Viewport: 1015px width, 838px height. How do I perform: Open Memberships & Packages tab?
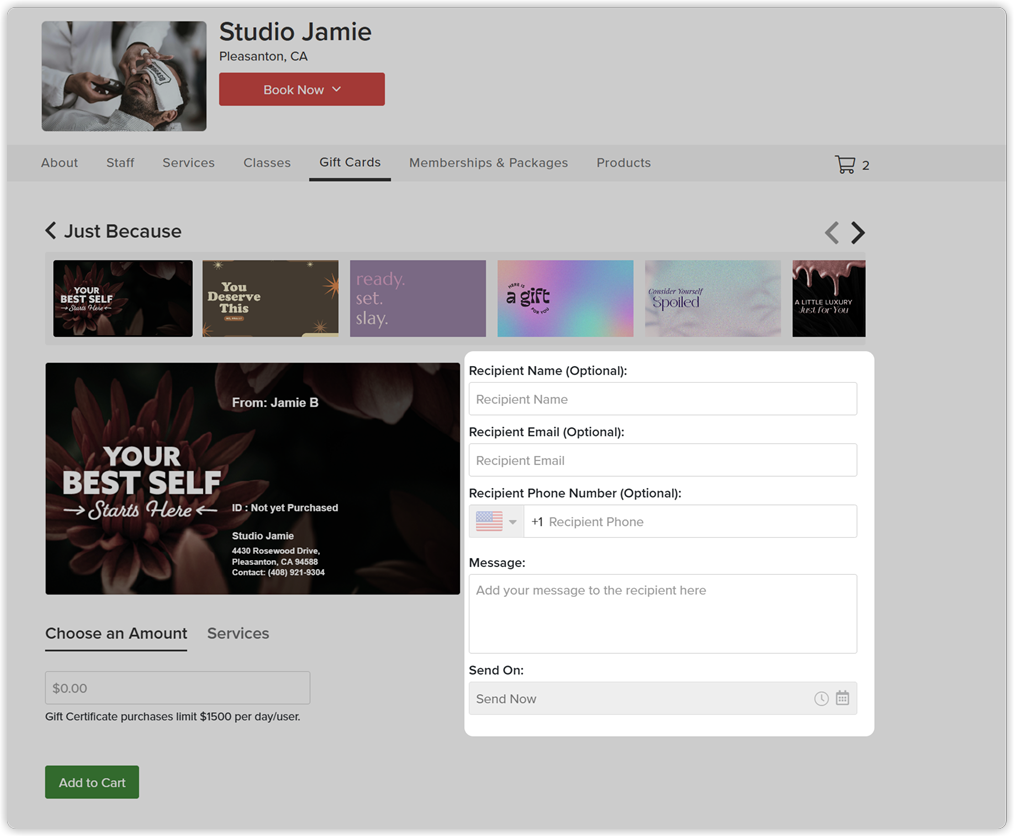tap(488, 162)
